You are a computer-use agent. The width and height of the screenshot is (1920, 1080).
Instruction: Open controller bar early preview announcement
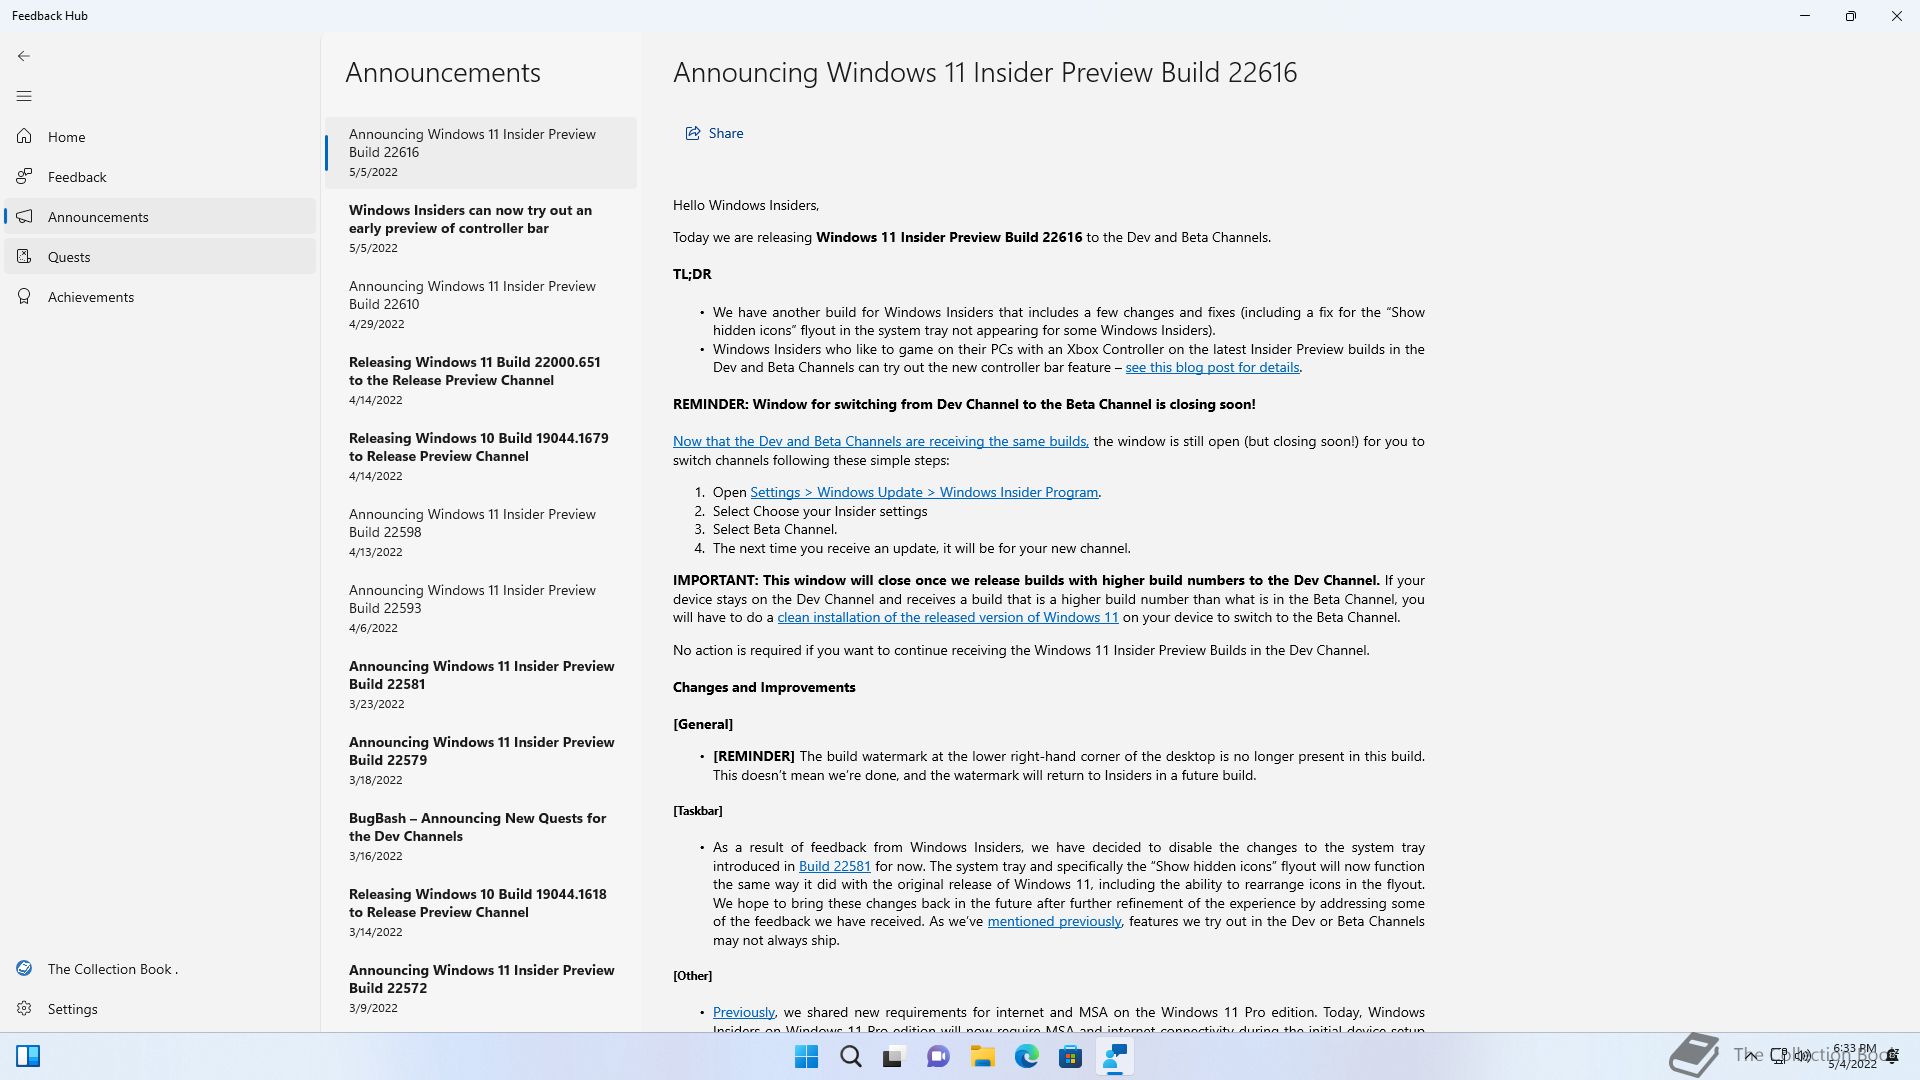pyautogui.click(x=481, y=228)
